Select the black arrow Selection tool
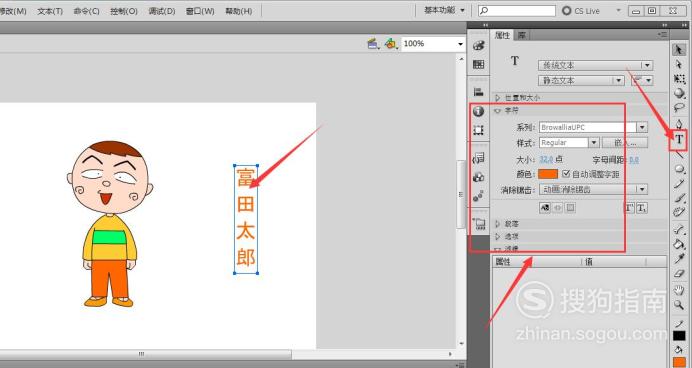 679,50
